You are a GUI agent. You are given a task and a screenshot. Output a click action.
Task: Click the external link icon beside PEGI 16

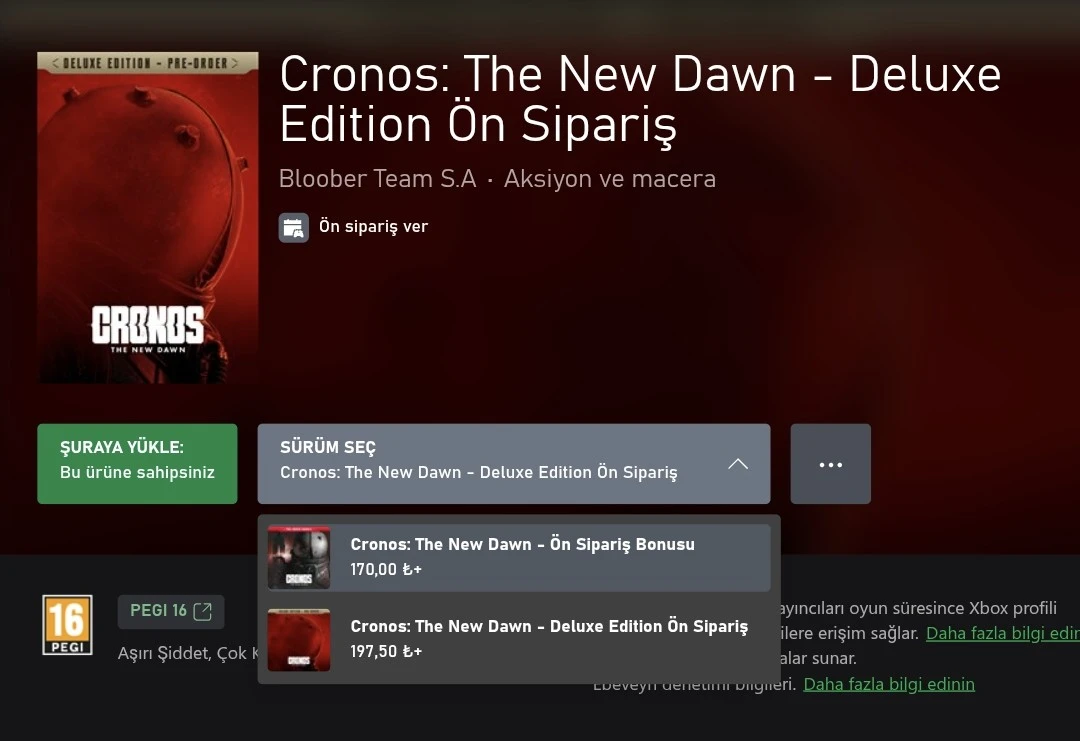[x=202, y=611]
